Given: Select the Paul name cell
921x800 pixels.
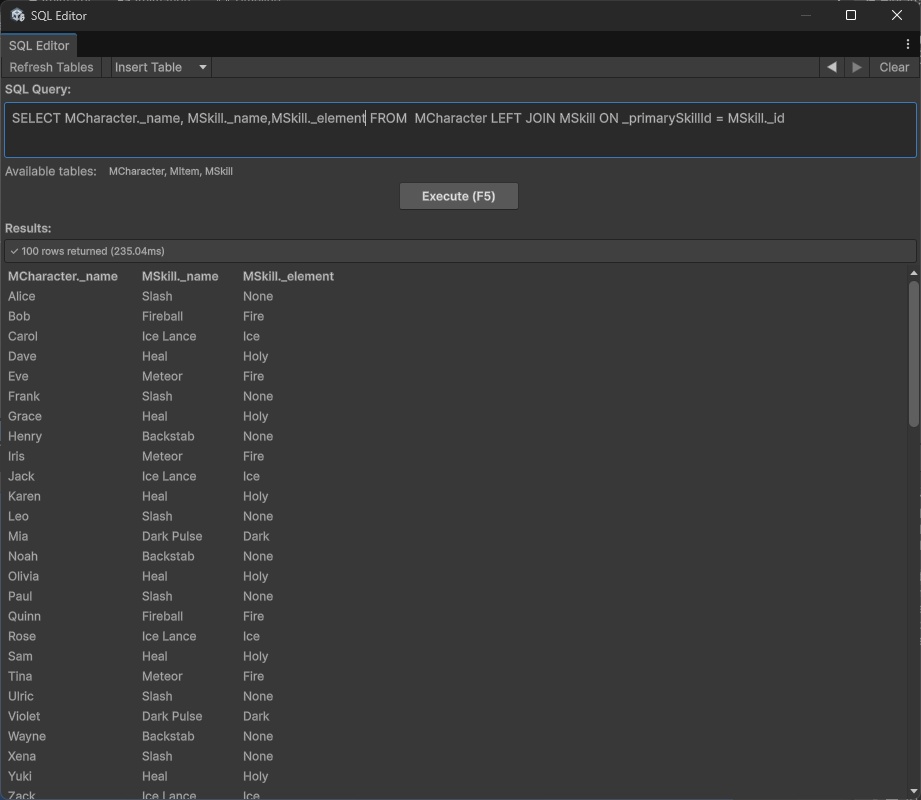Looking at the screenshot, I should [x=20, y=596].
